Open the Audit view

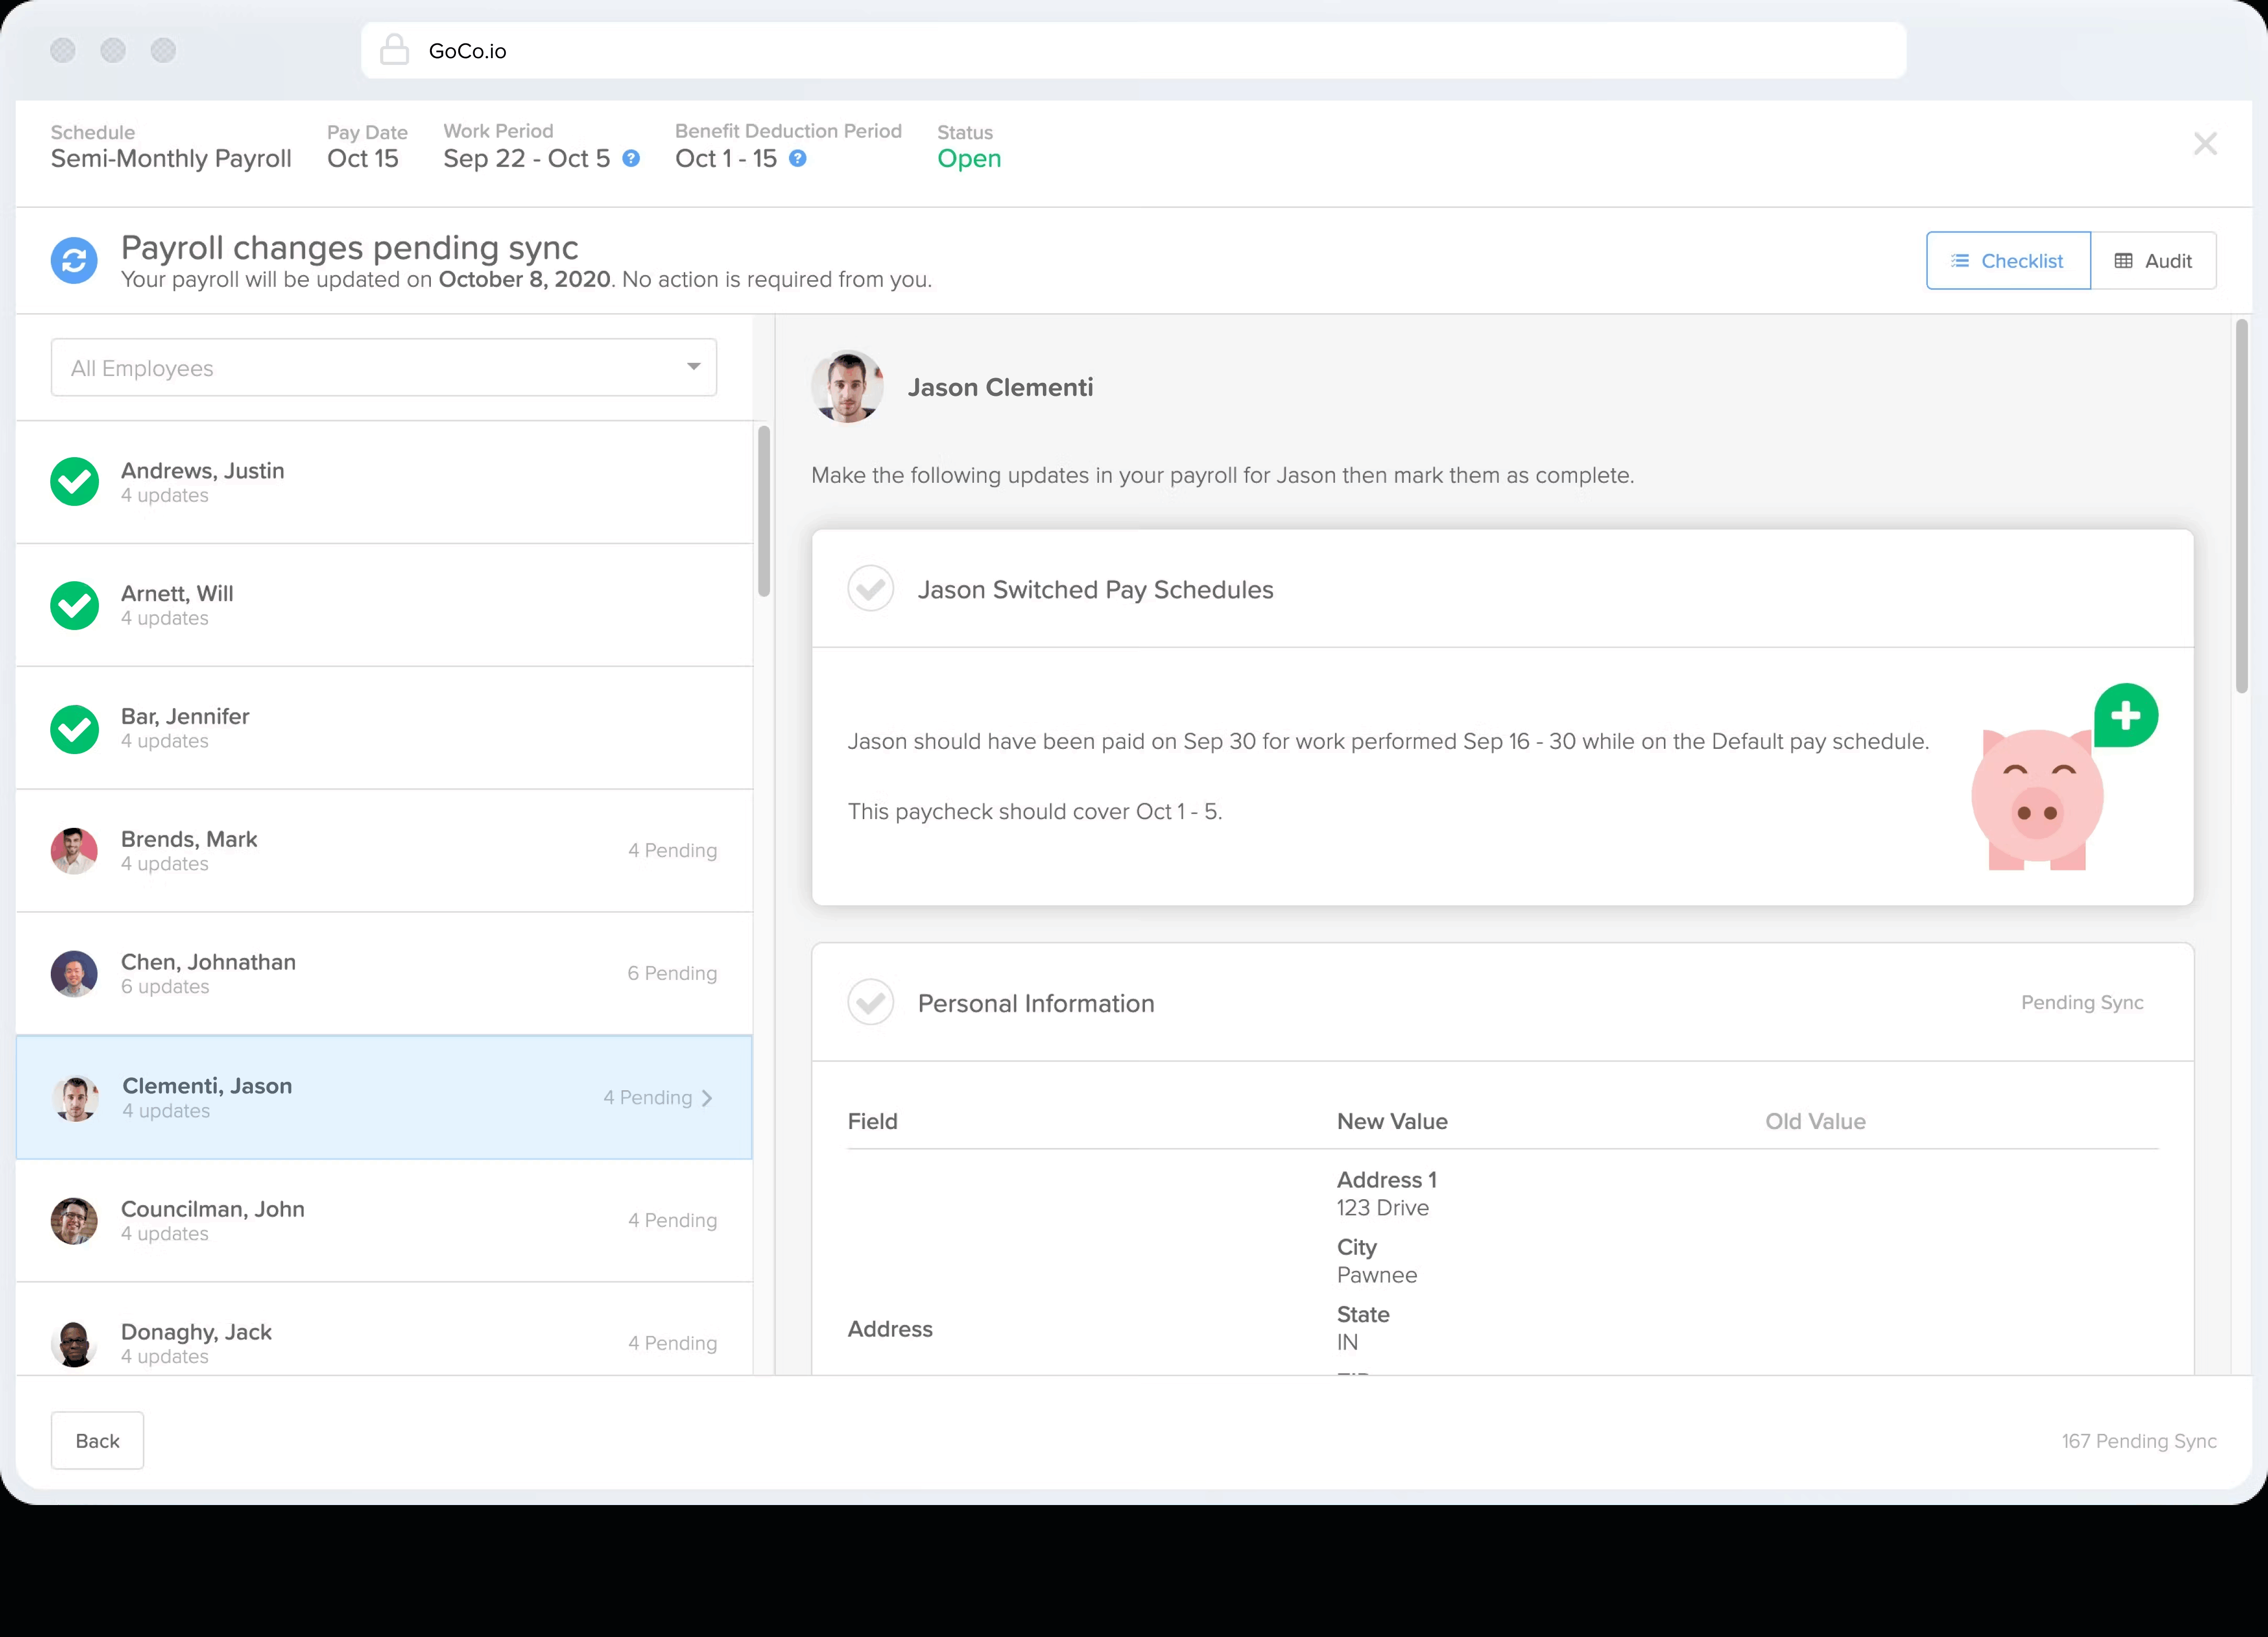(x=2155, y=260)
